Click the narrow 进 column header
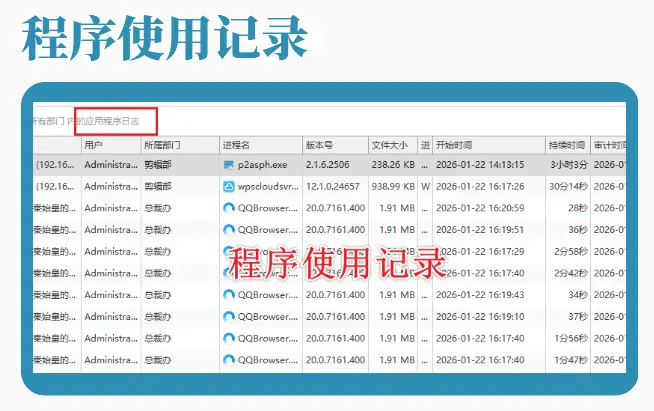 pyautogui.click(x=425, y=145)
